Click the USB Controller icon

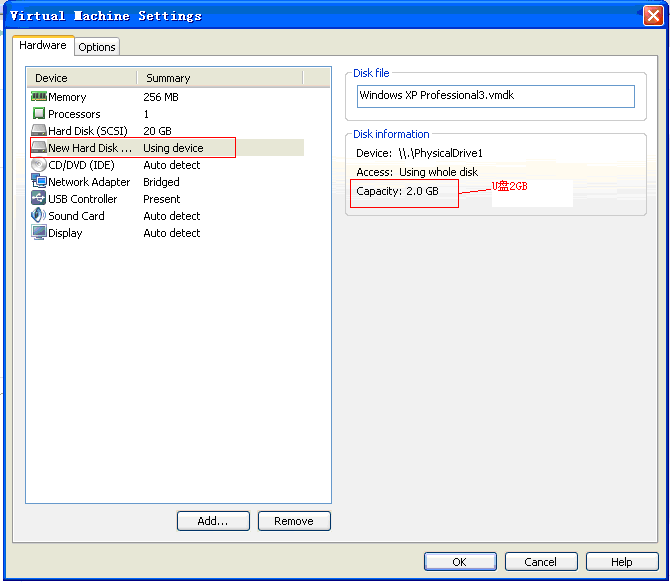pyautogui.click(x=38, y=198)
